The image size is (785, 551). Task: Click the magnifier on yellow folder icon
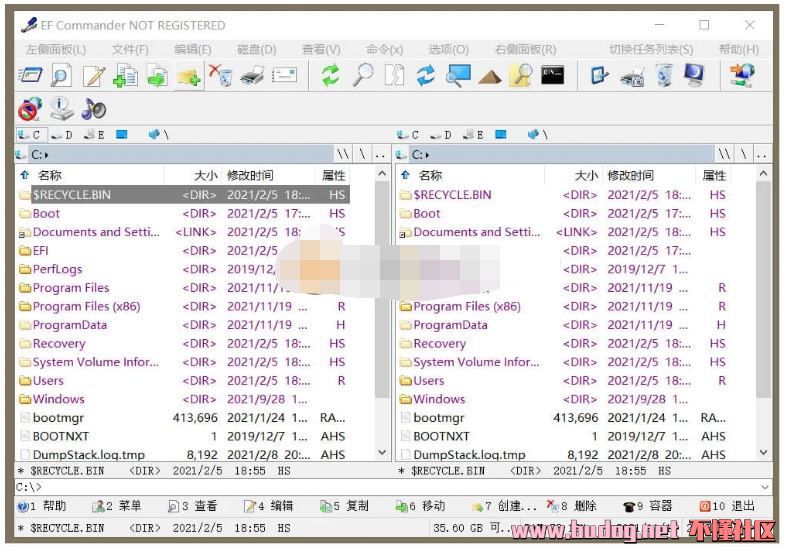click(521, 76)
